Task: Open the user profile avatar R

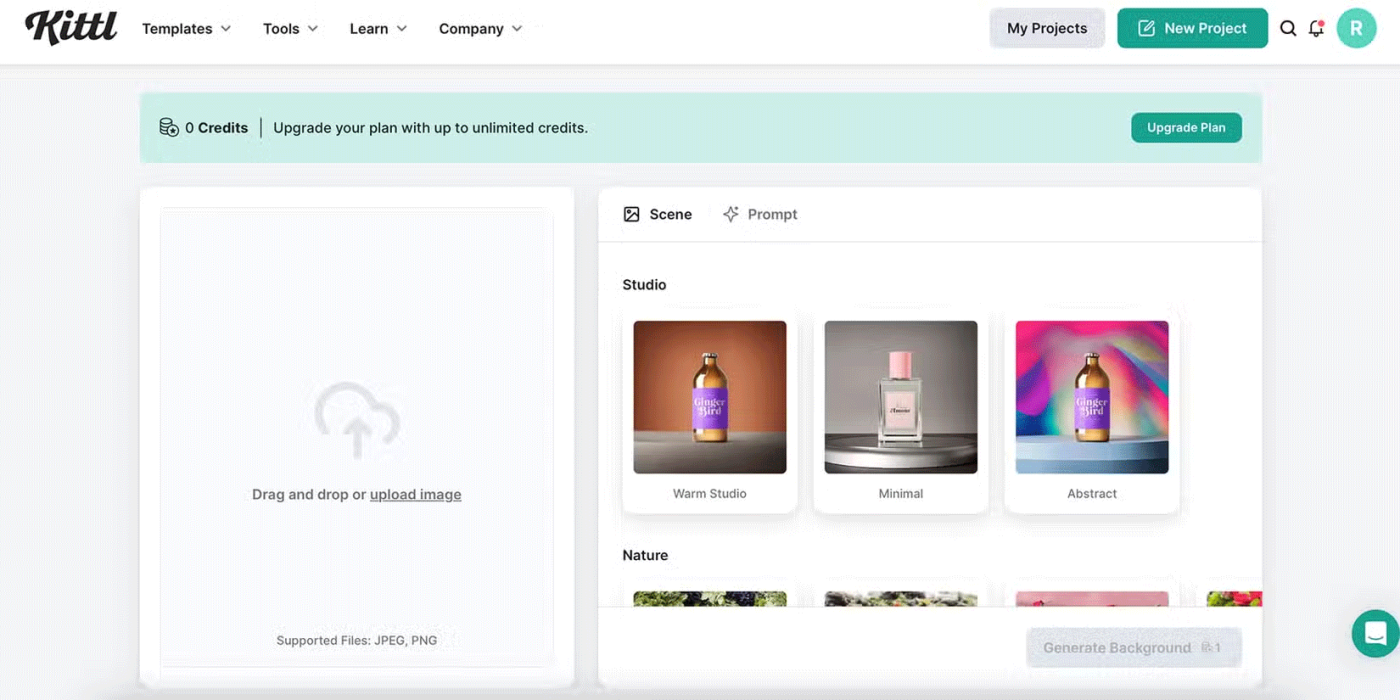Action: pos(1356,28)
